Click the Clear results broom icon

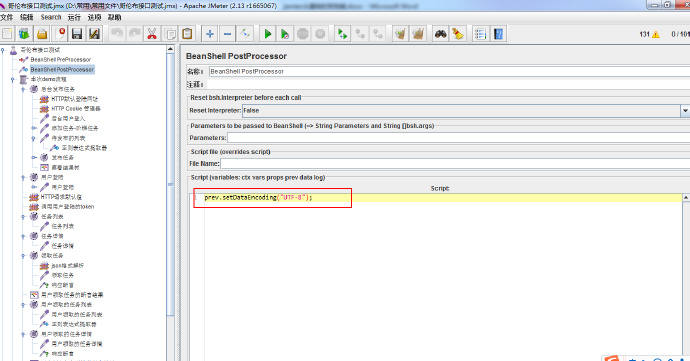coord(400,34)
